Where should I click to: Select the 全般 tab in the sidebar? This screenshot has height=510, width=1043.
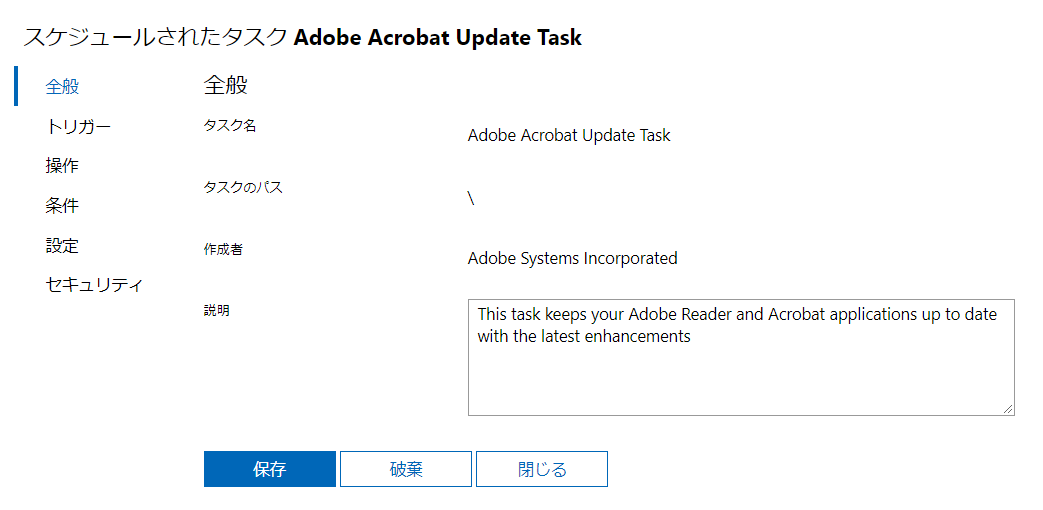62,86
